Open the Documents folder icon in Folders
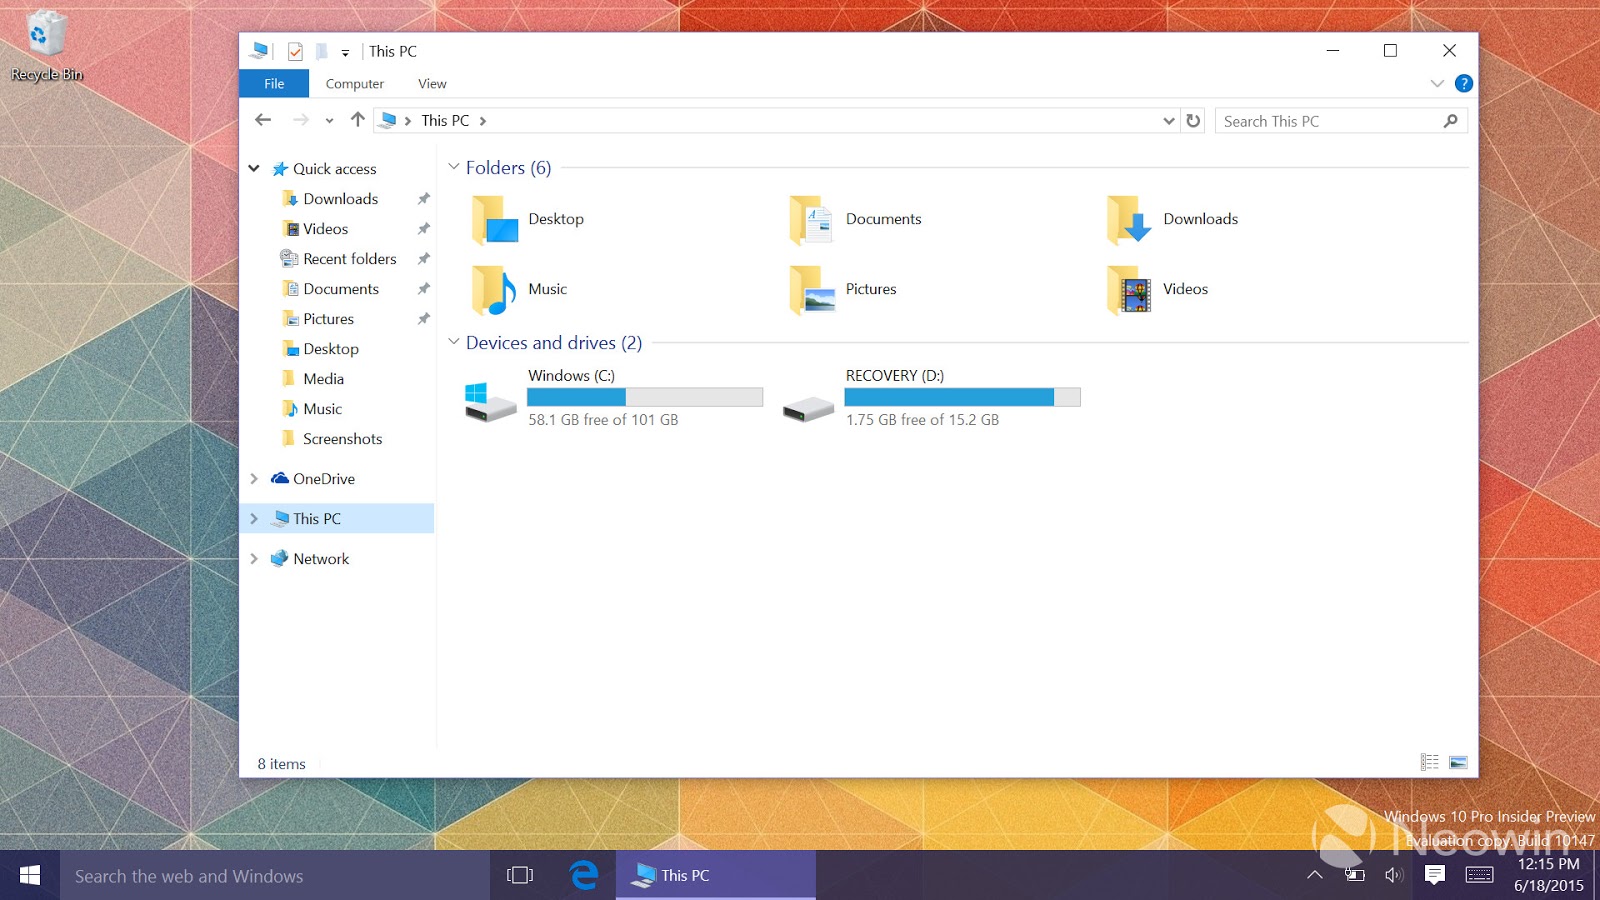 (x=811, y=220)
